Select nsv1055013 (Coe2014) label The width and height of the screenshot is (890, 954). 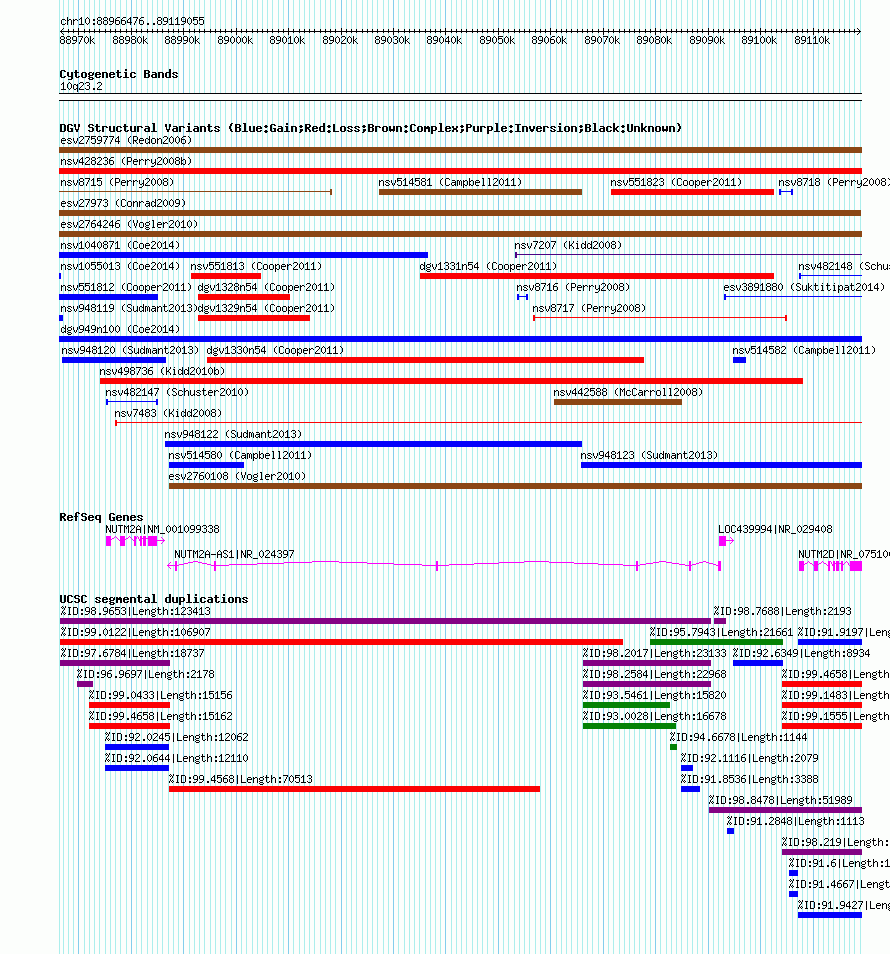pyautogui.click(x=120, y=266)
